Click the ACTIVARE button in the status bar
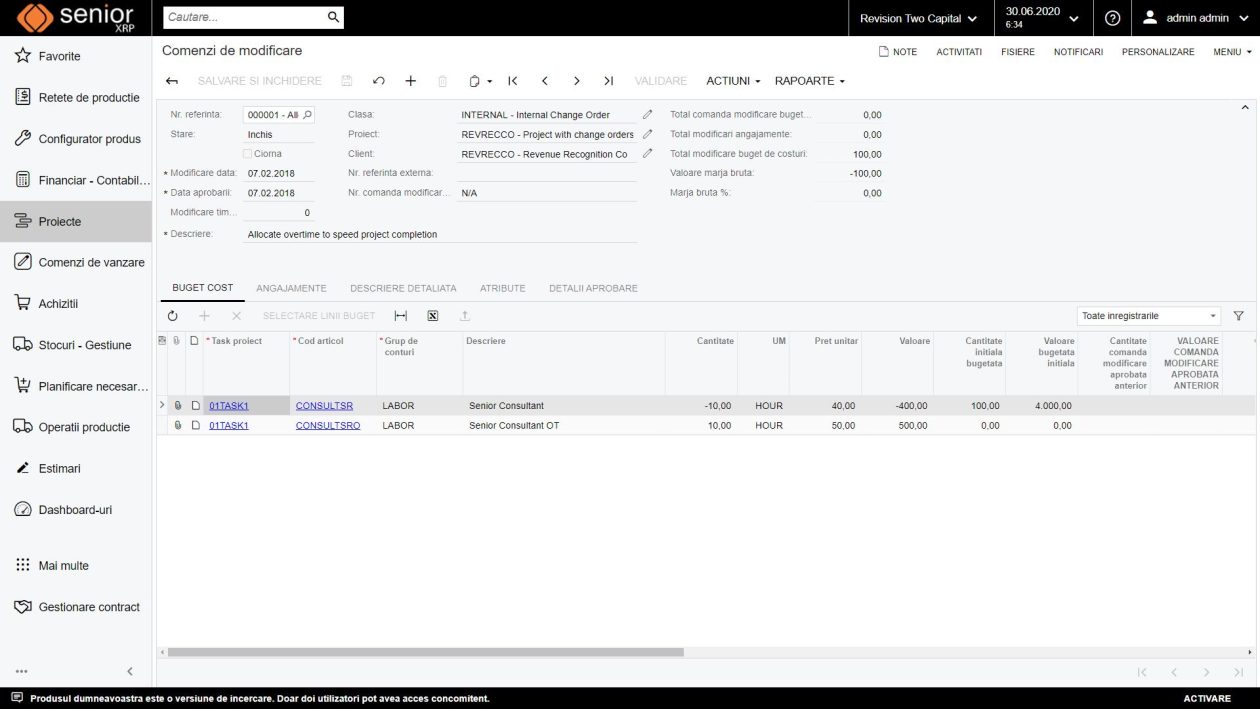The image size is (1260, 709). click(x=1206, y=698)
